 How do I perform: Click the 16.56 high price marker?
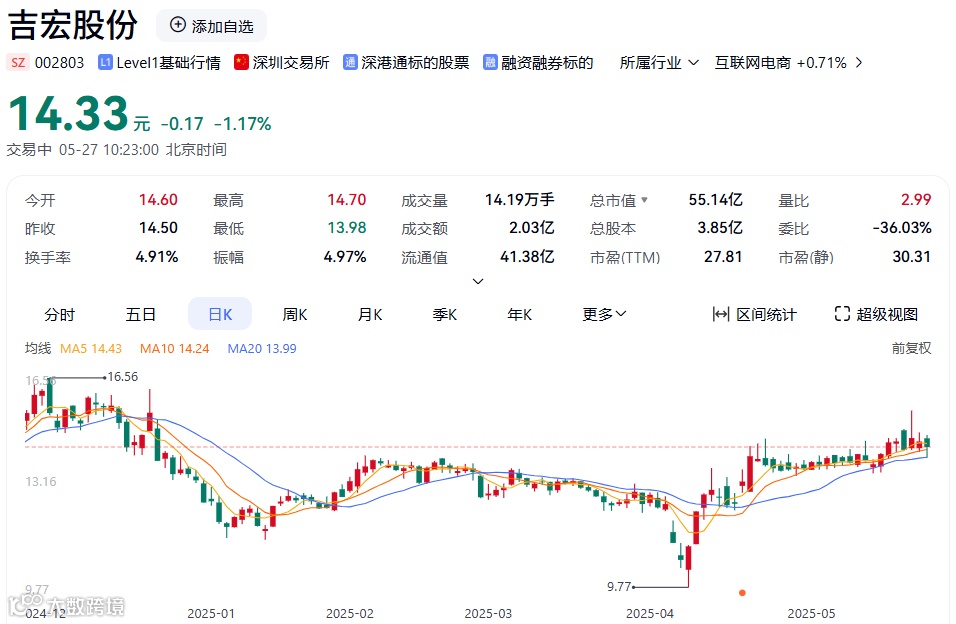click(x=123, y=376)
